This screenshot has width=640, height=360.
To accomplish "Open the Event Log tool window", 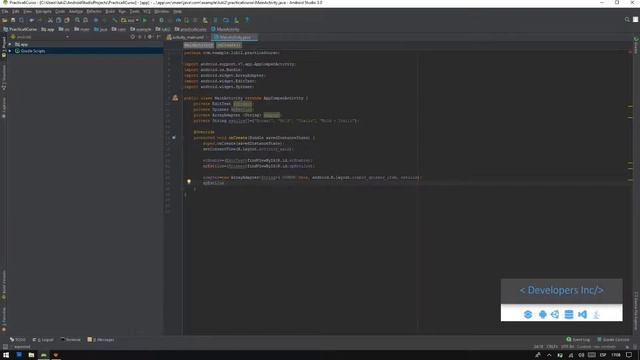I will pyautogui.click(x=578, y=340).
